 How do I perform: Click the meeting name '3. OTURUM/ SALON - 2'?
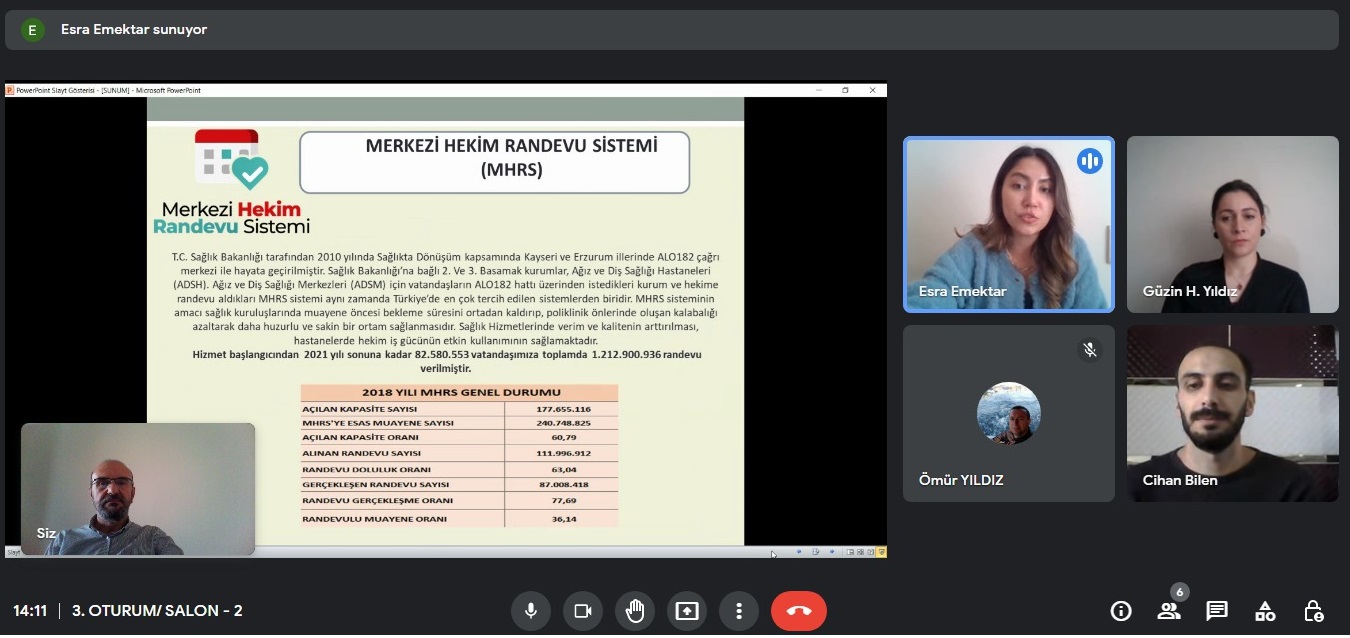pyautogui.click(x=157, y=611)
